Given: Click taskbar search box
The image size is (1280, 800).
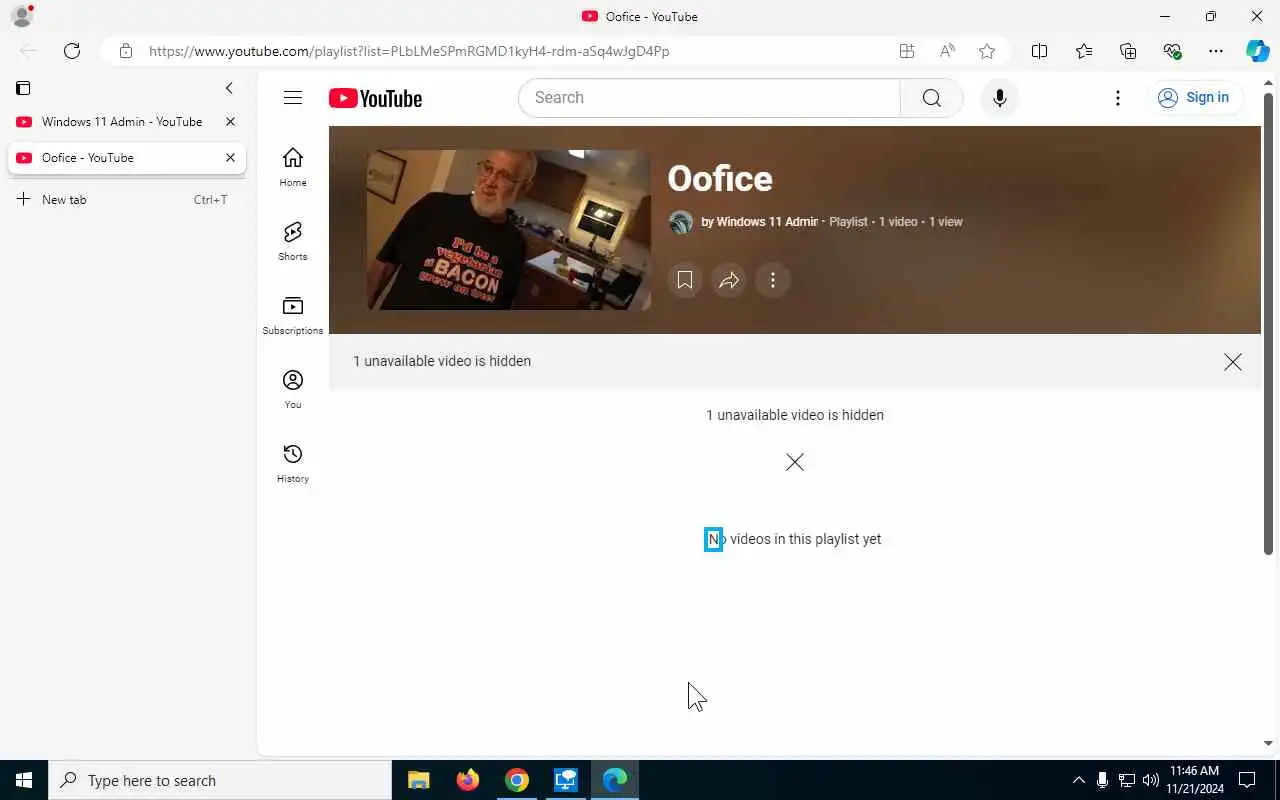Looking at the screenshot, I should pyautogui.click(x=220, y=780).
